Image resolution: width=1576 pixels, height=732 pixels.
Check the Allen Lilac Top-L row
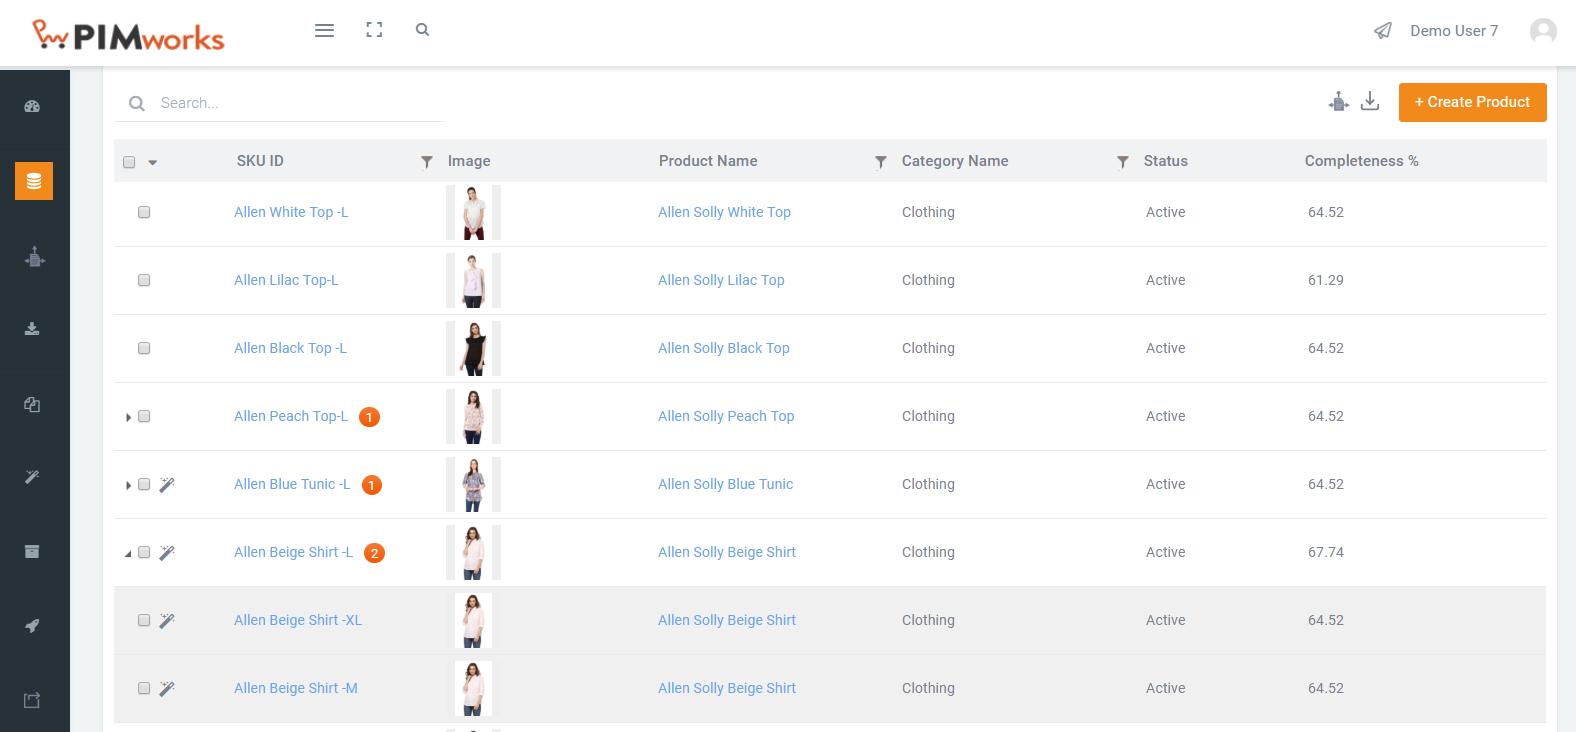144,280
